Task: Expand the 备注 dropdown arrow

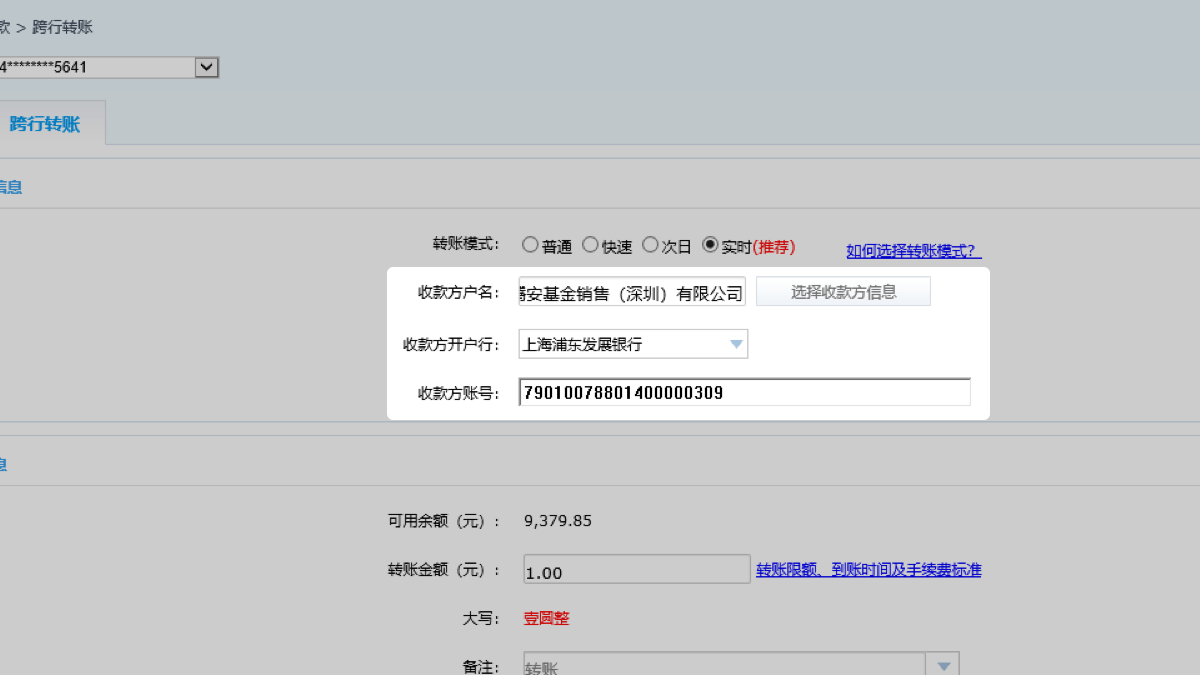Action: pyautogui.click(x=943, y=666)
